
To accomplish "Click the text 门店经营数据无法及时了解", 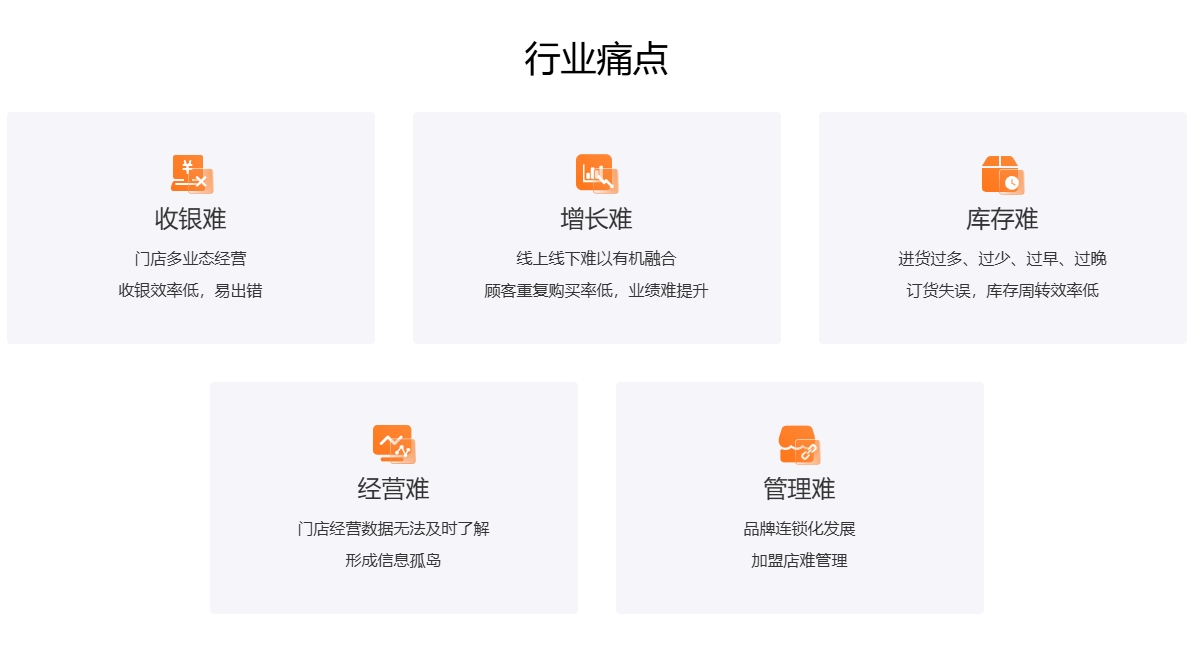I will 393,529.
